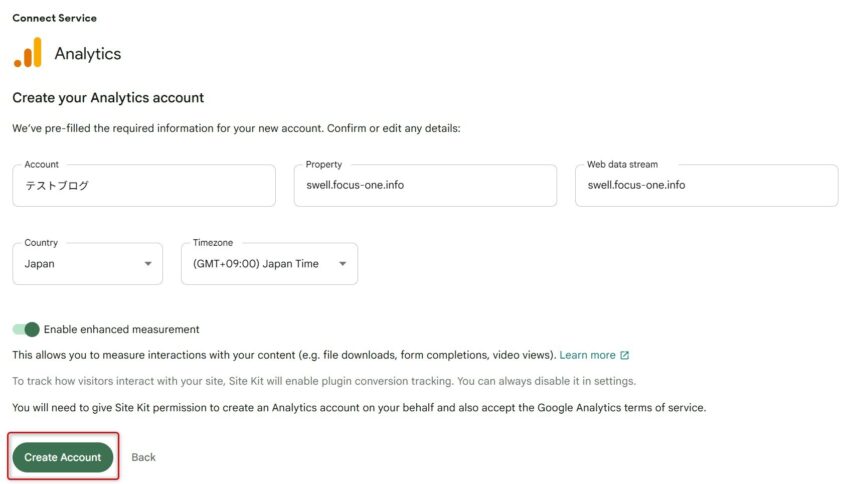
Task: Go back with the Back button
Action: [x=143, y=457]
